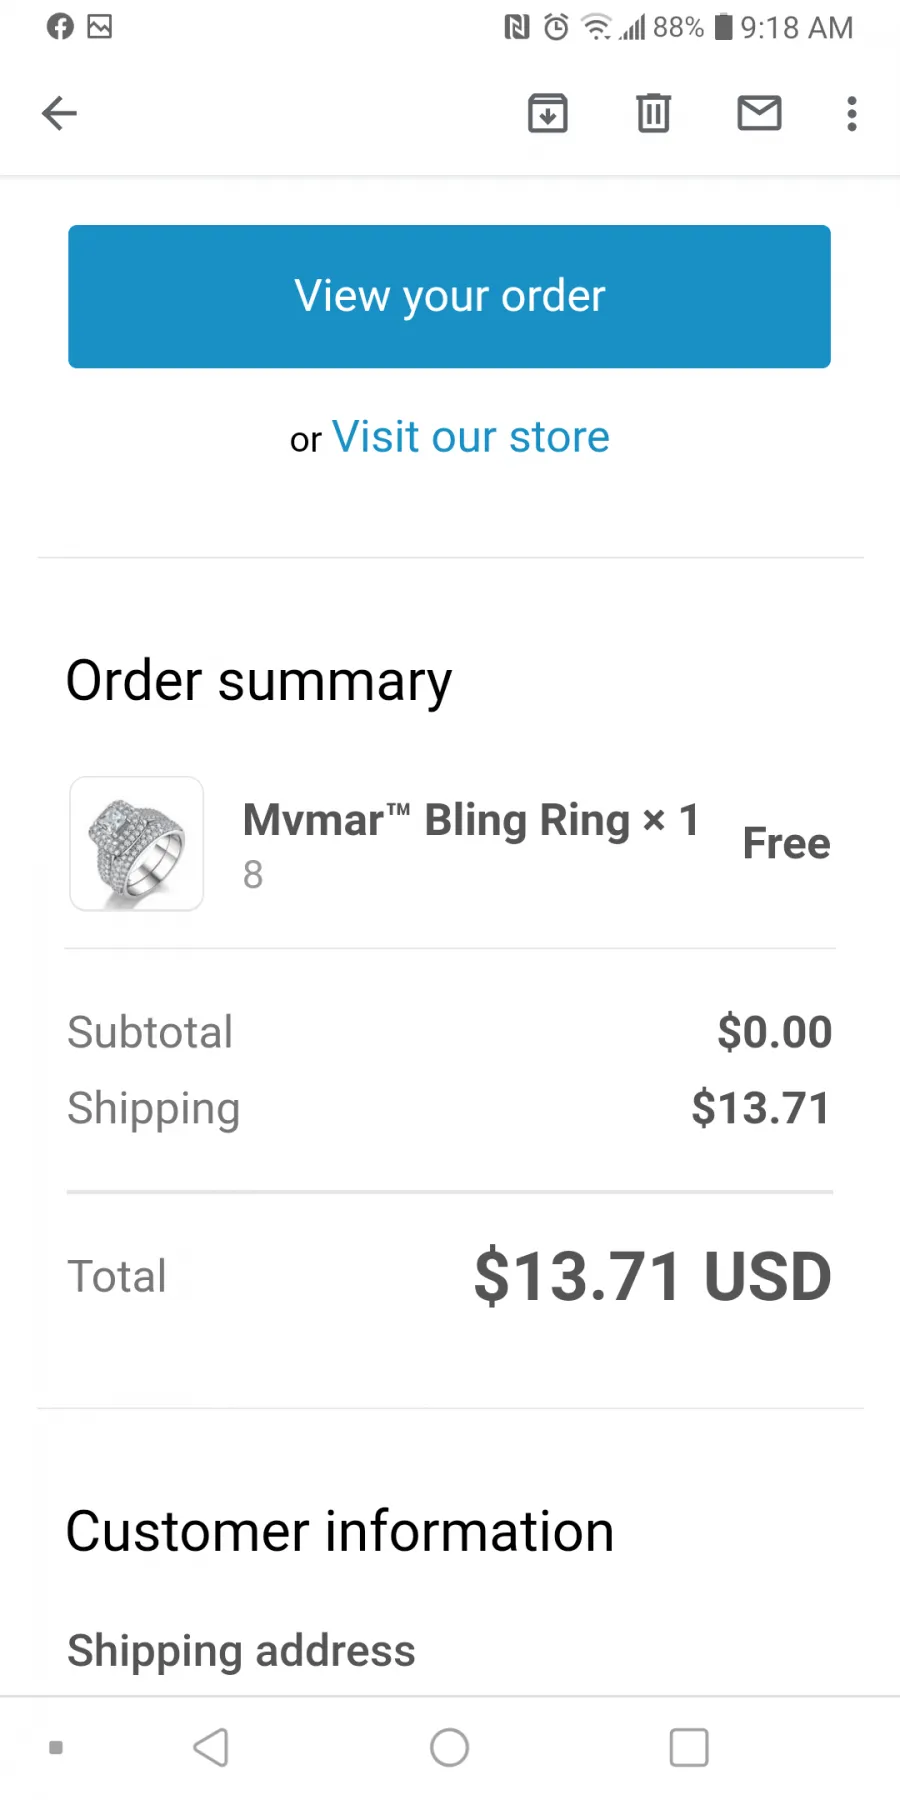This screenshot has height=1800, width=900.
Task: Tap the Android home circle button
Action: pyautogui.click(x=449, y=1748)
